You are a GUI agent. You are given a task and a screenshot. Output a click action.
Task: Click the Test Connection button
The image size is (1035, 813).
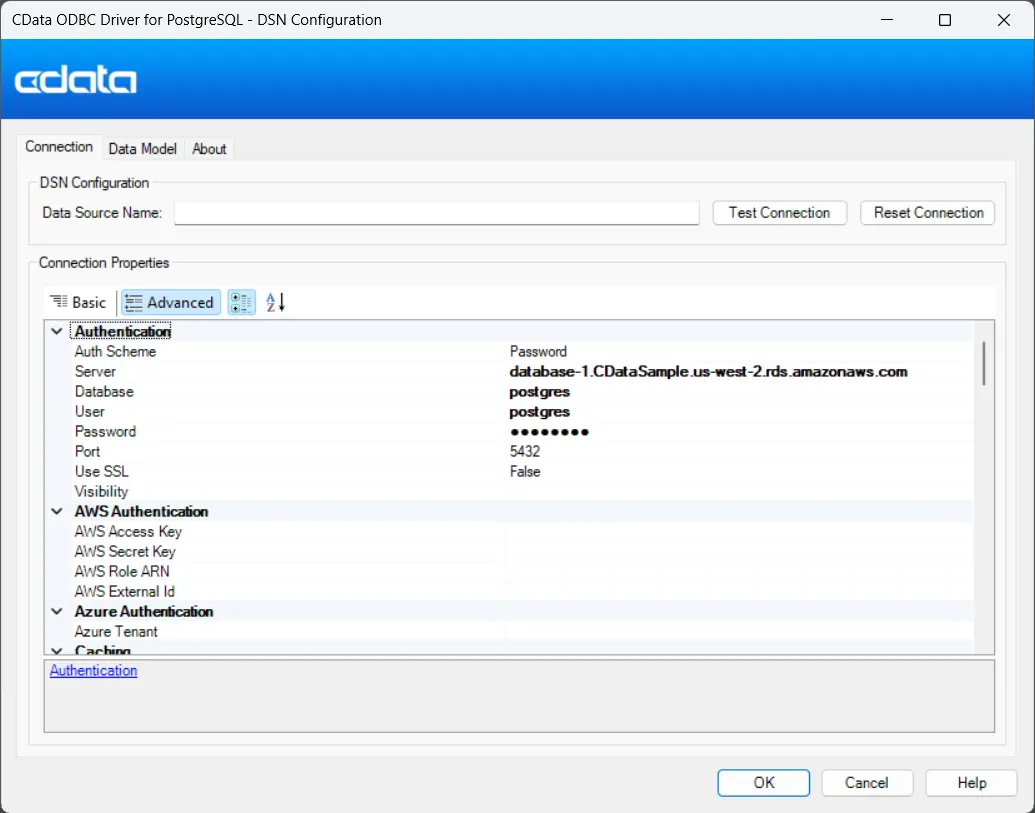[x=779, y=212]
